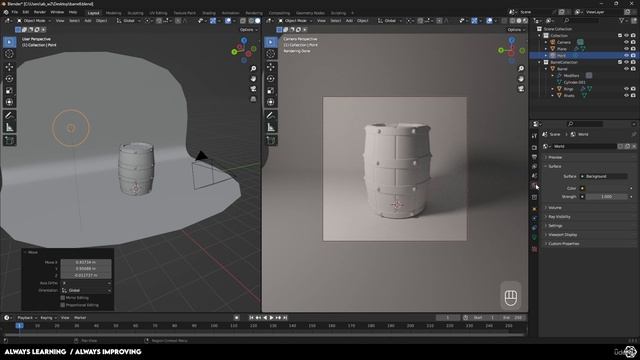Hide the Camera object in viewport

626,42
